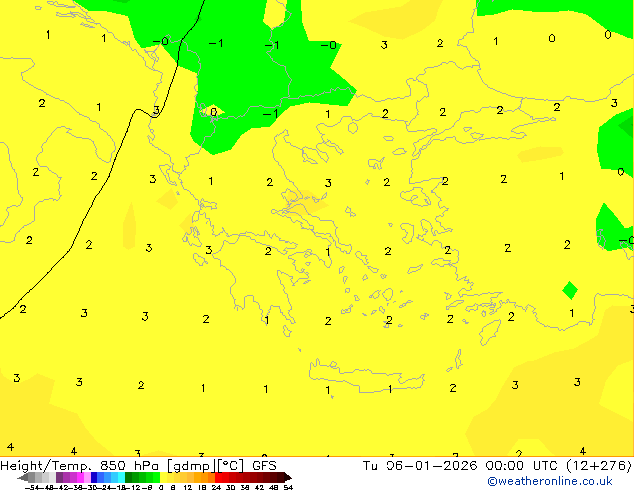Select the 'Height/Temp. 850 hPa' chart title
This screenshot has width=634, height=490.
[79, 466]
